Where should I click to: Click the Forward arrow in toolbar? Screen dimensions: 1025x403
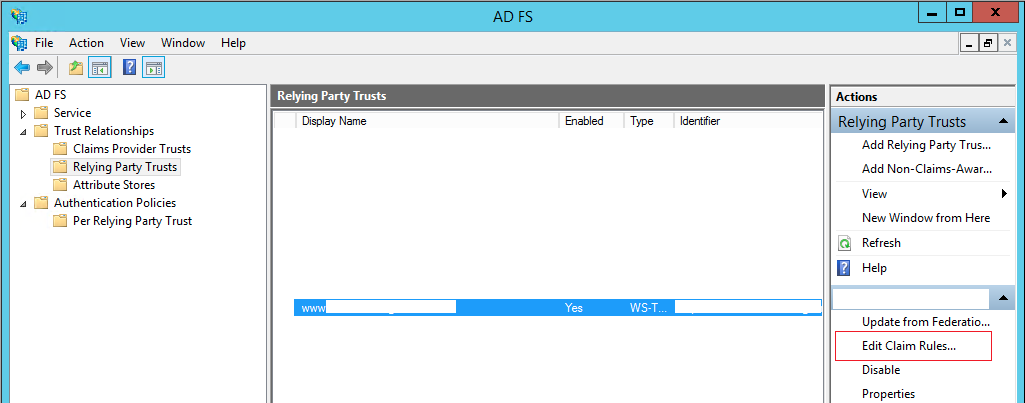coord(44,68)
